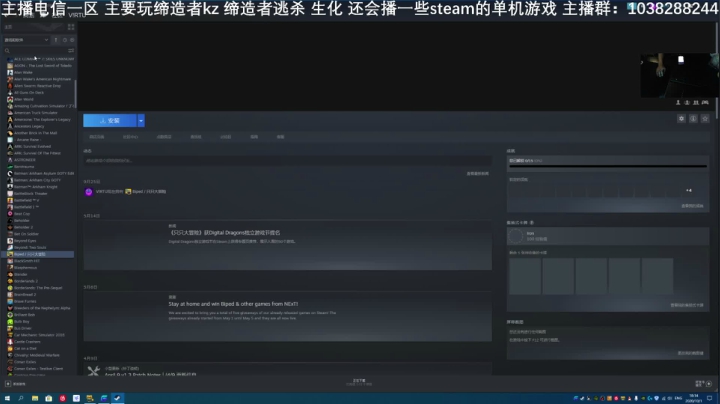Select Batman: Arkham City GOTY
Image resolution: width=720 pixels, height=404 pixels.
point(37,180)
